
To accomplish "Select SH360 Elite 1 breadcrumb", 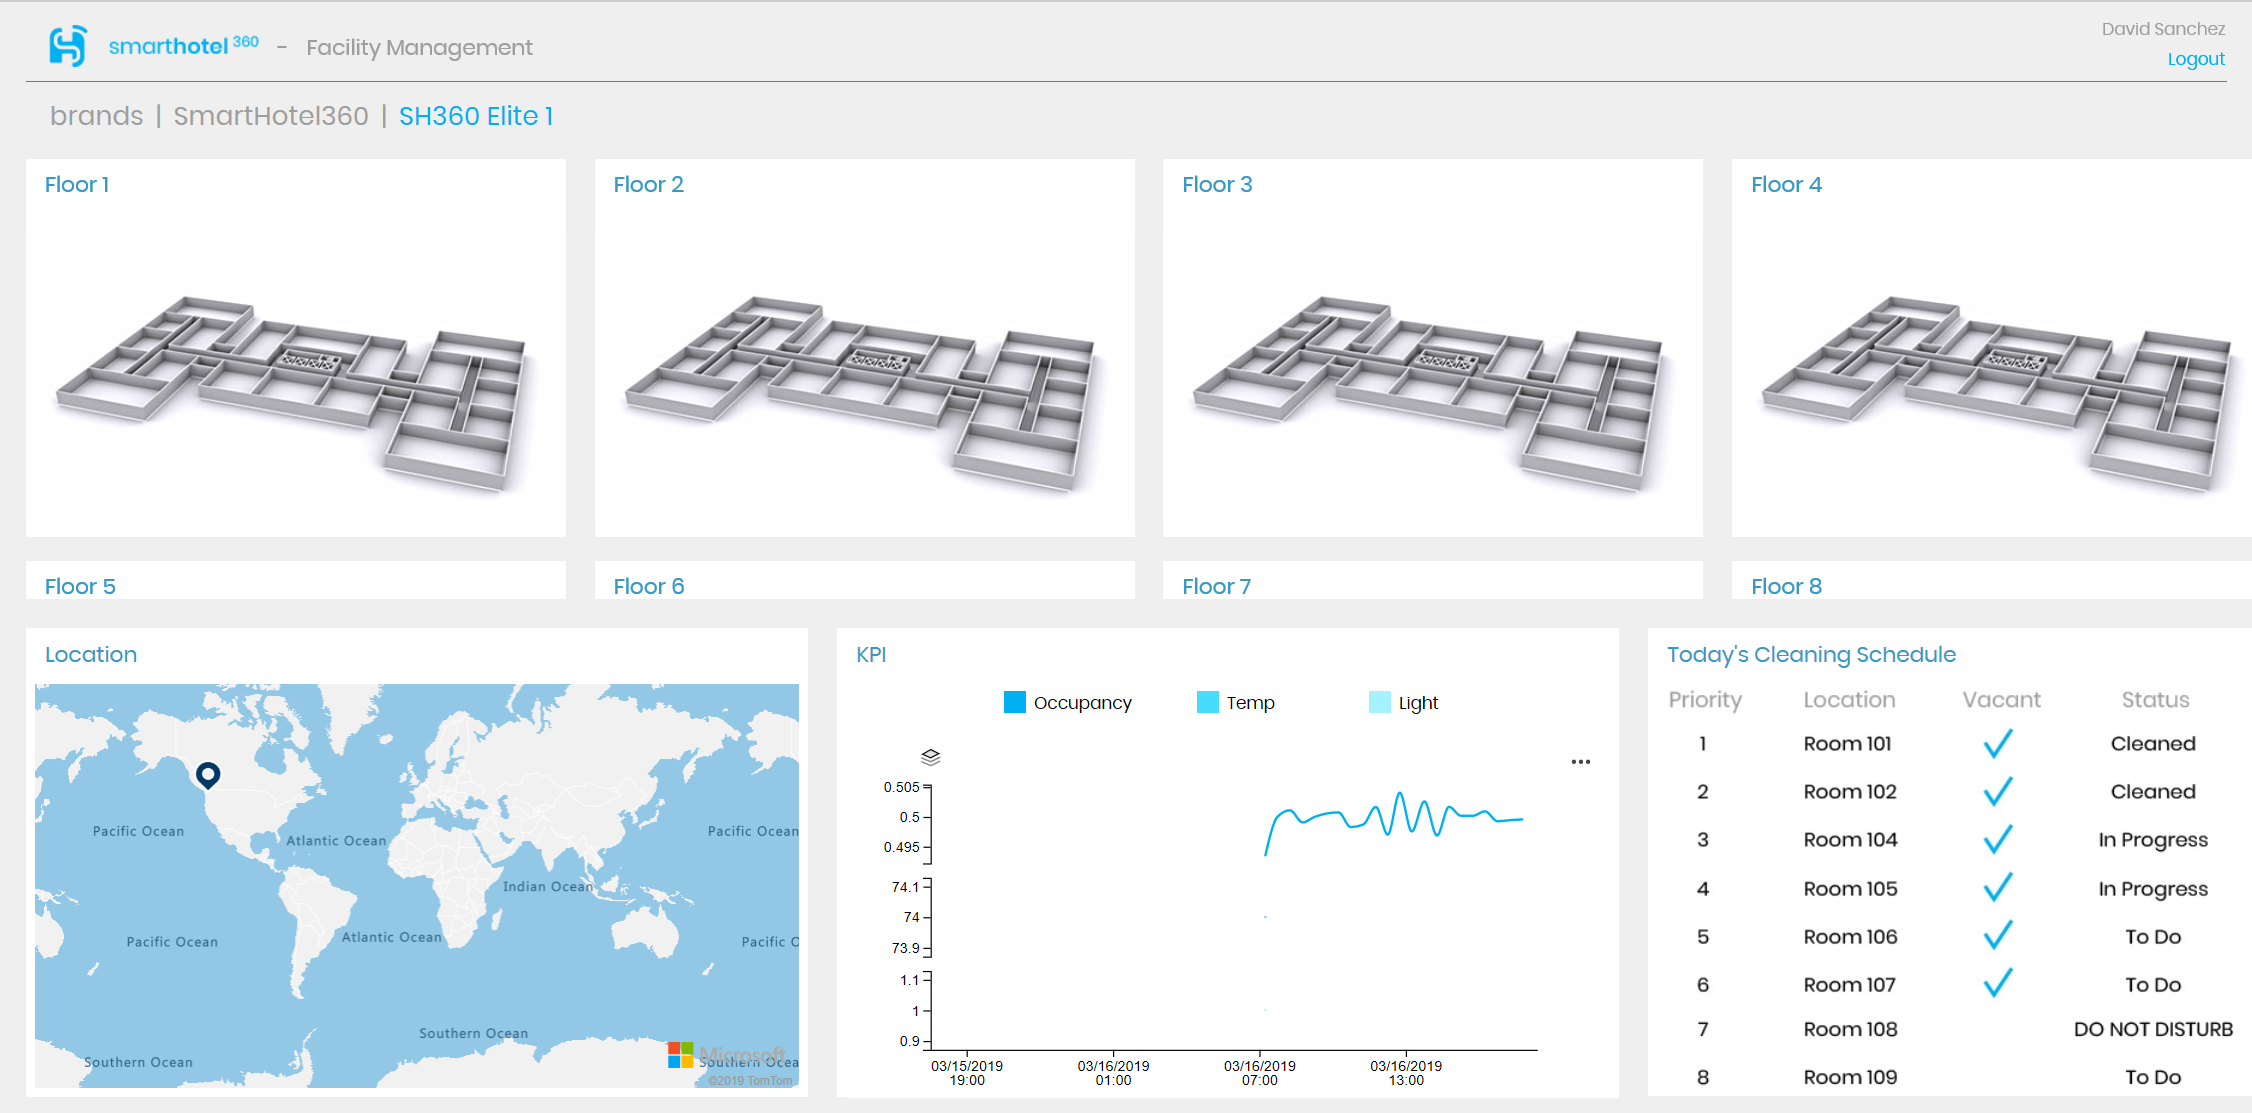I will (x=476, y=116).
